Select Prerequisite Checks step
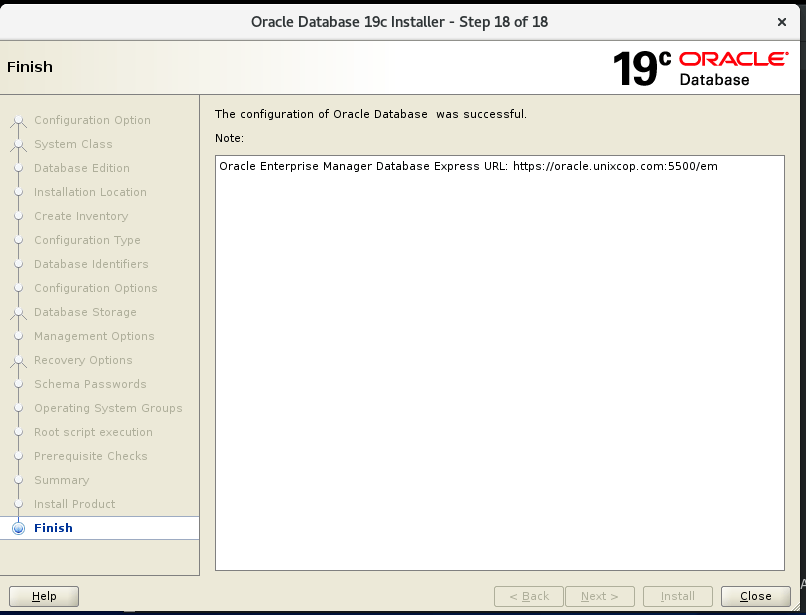Screen dimensions: 806x615 pos(90,456)
